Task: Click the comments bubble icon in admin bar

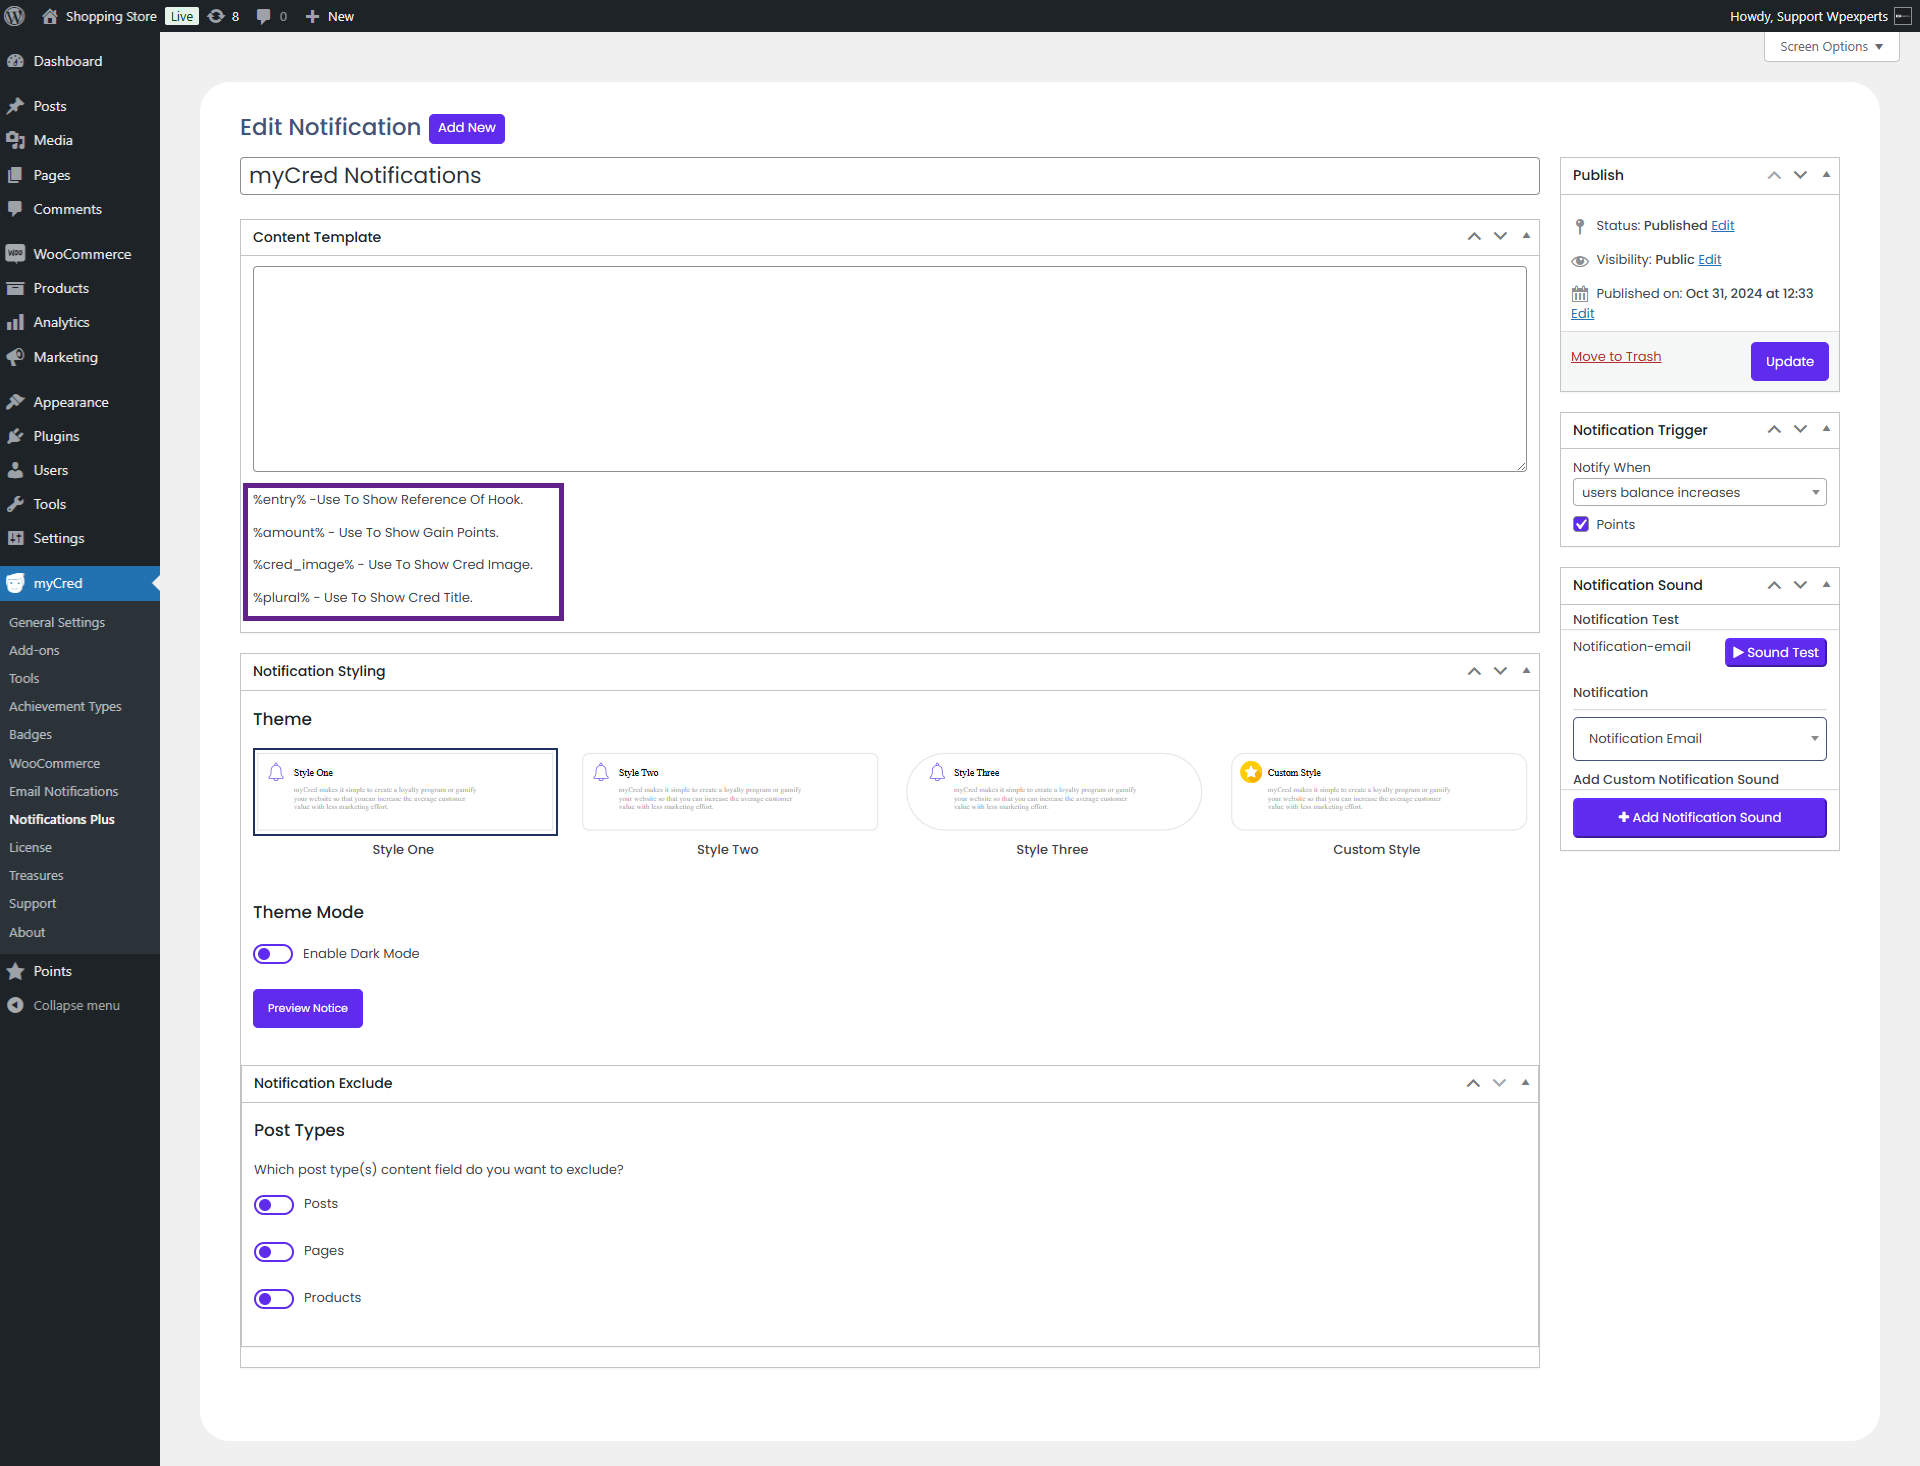Action: [263, 16]
